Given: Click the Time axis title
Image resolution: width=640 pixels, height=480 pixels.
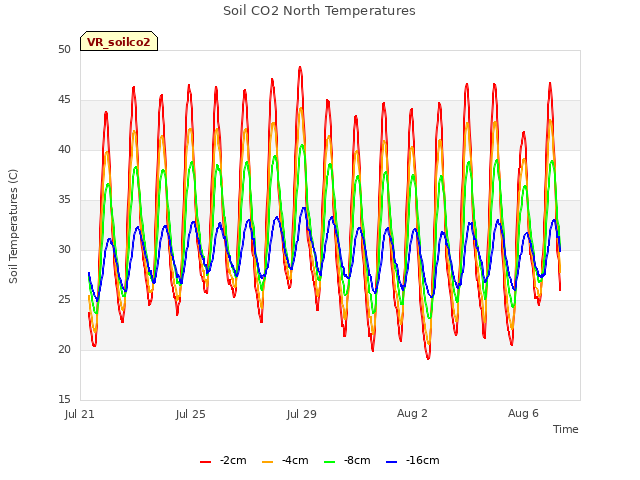Looking at the screenshot, I should [x=566, y=429].
